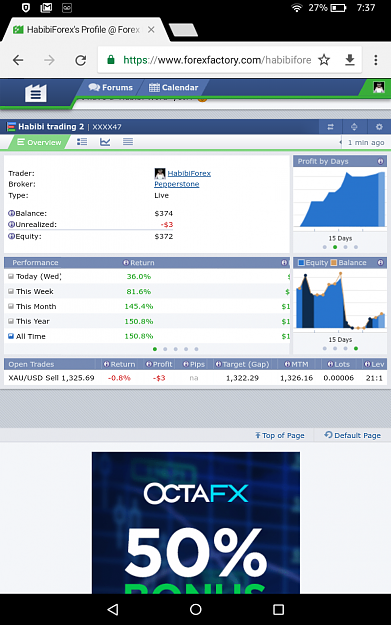This screenshot has height=625, width=391.
Task: Select the Overview tab
Action: tap(39, 142)
